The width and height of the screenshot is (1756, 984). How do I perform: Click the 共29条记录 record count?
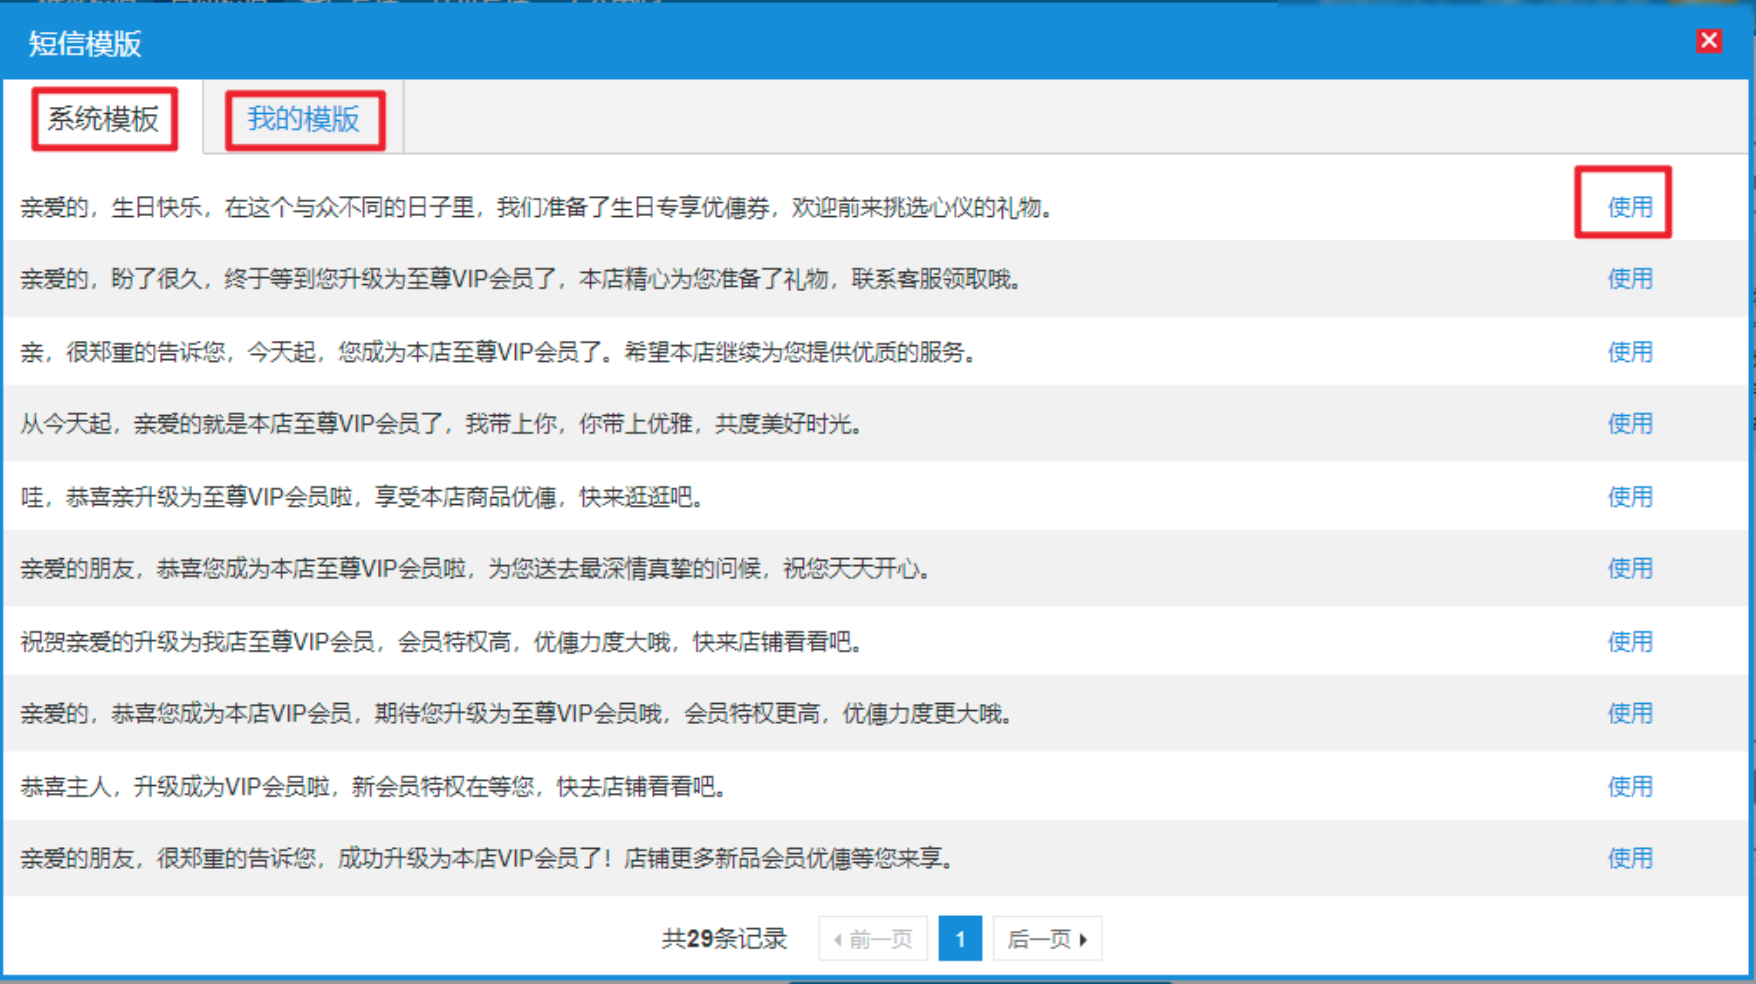point(724,939)
